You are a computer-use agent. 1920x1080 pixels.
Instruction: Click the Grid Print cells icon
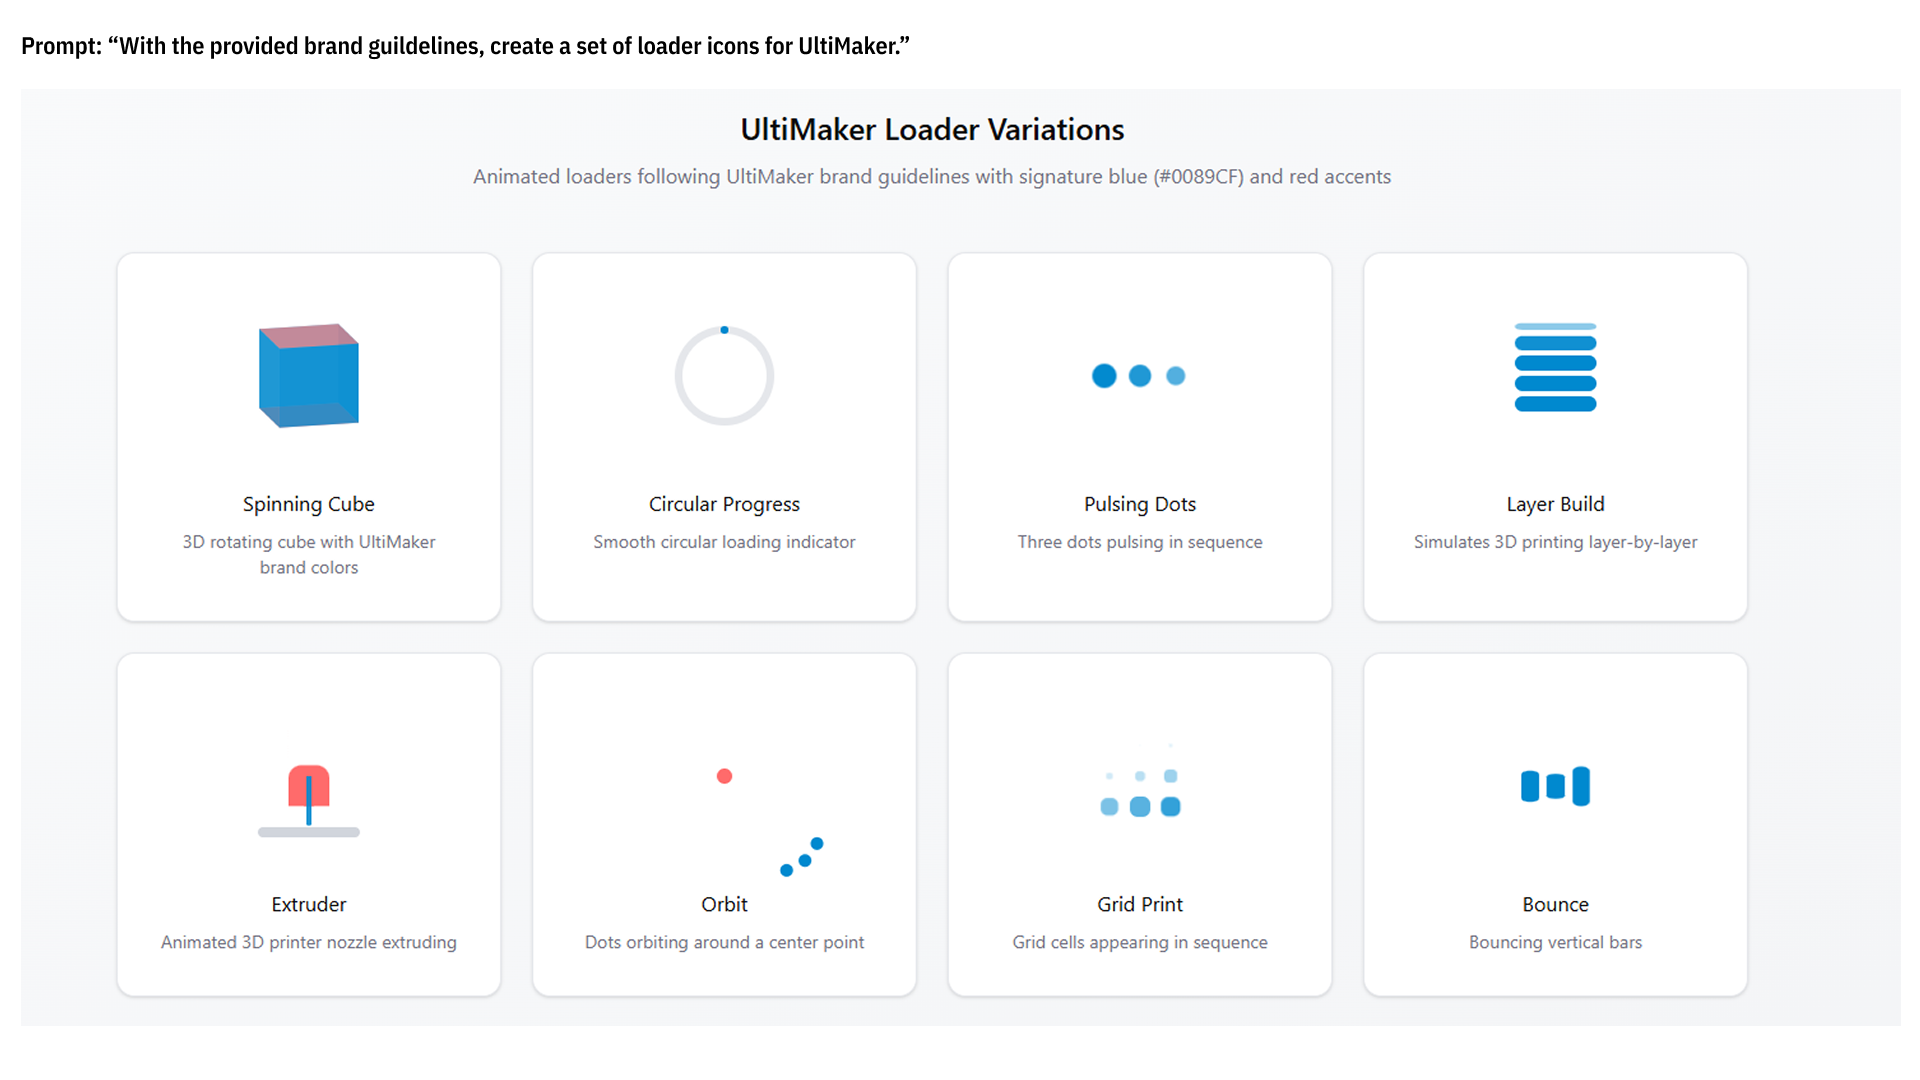1140,793
